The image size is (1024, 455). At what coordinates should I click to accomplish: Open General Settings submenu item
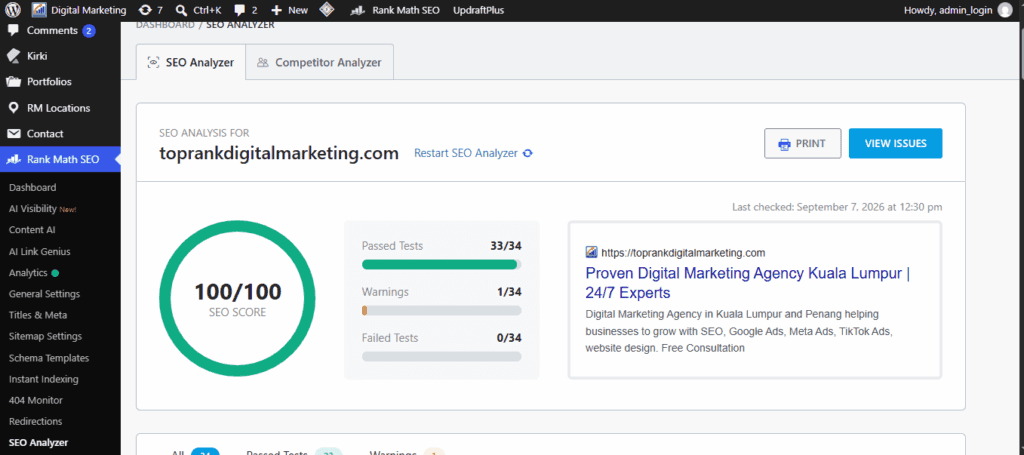click(44, 294)
